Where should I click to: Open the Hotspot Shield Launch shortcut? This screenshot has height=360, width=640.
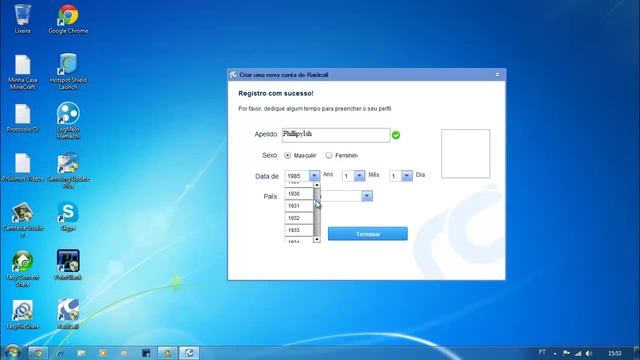pyautogui.click(x=68, y=71)
